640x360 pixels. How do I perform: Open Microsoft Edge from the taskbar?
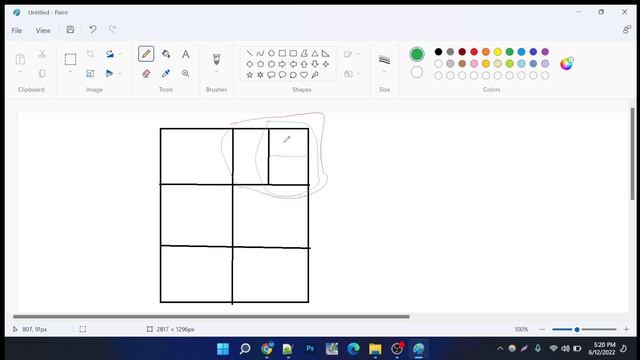[x=353, y=349]
